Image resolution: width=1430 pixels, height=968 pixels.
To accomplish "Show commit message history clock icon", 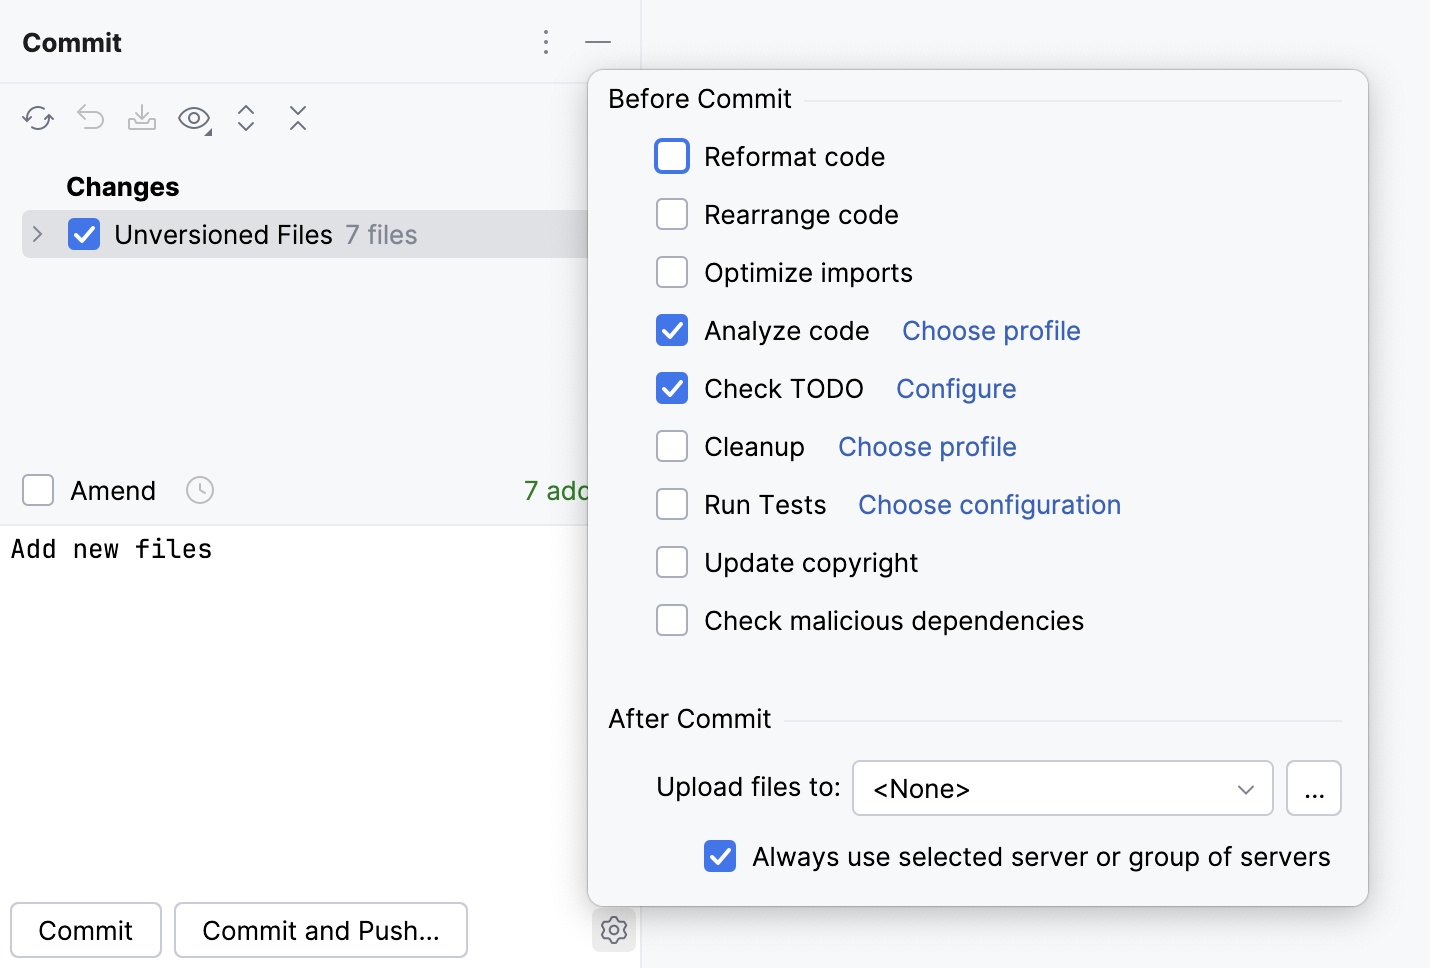I will click(x=199, y=490).
